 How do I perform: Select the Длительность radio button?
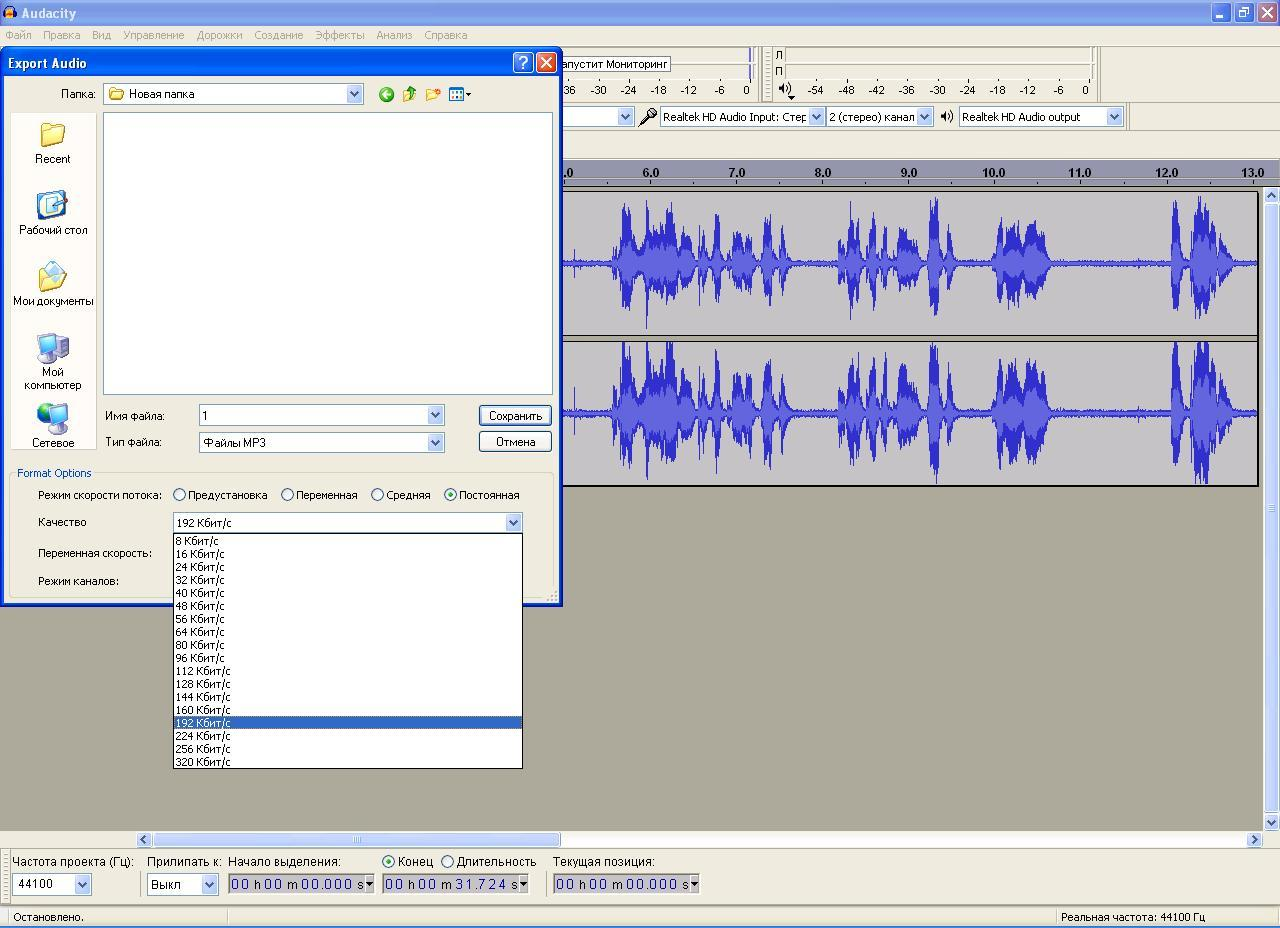tap(447, 861)
